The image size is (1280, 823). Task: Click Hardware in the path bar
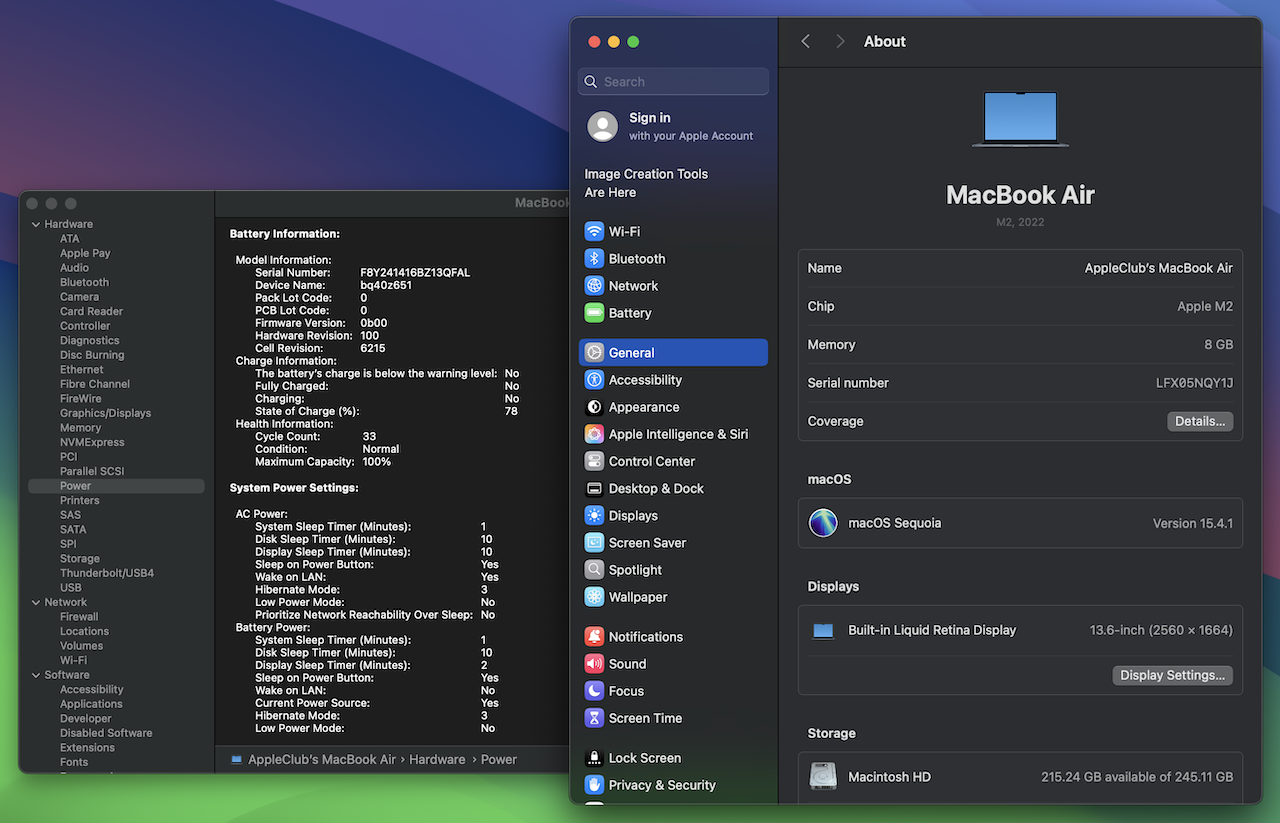[x=437, y=759]
